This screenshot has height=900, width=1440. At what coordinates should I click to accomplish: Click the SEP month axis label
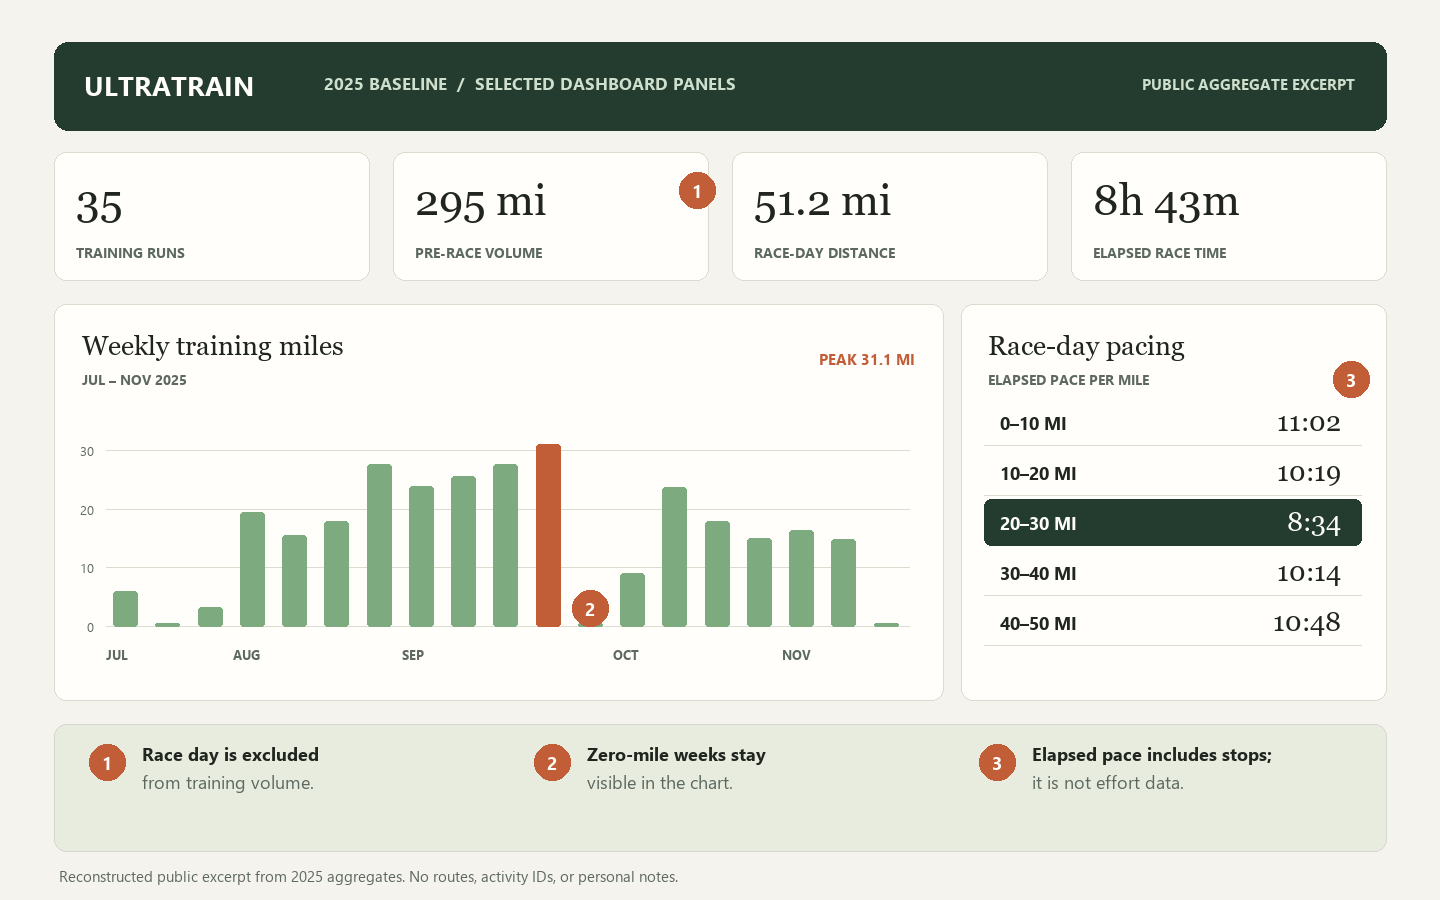tap(413, 655)
